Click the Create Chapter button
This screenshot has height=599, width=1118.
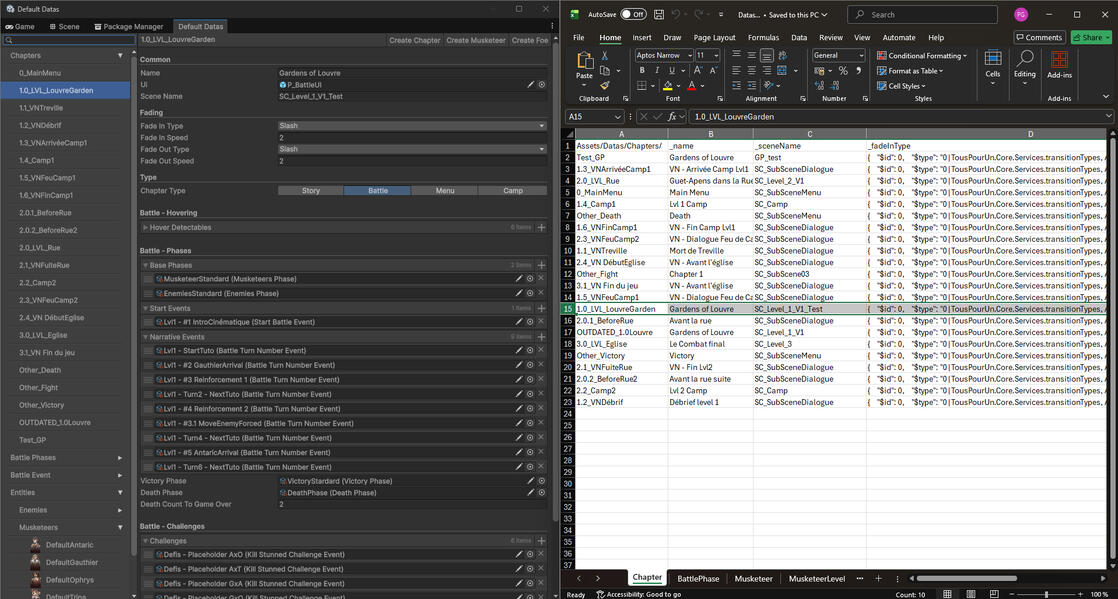414,40
